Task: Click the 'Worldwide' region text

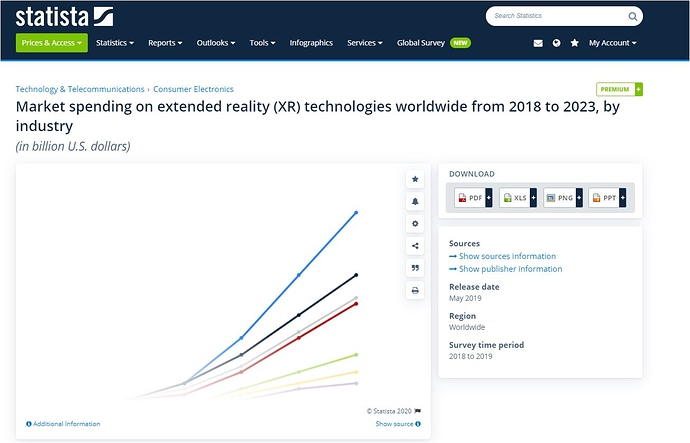Action: point(467,327)
